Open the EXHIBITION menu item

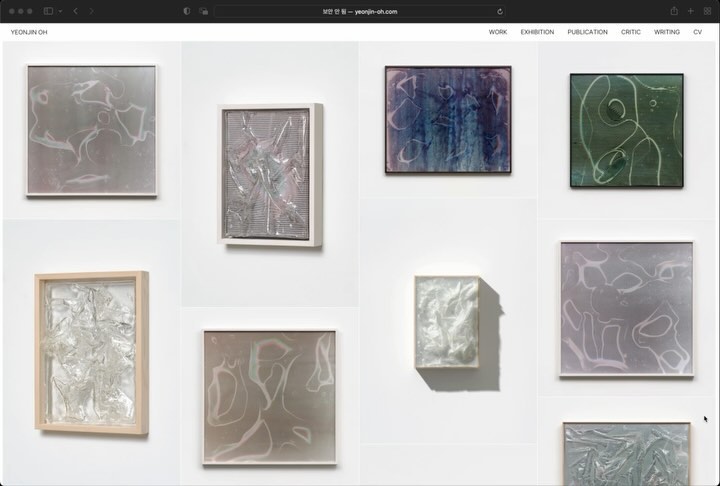click(x=537, y=32)
